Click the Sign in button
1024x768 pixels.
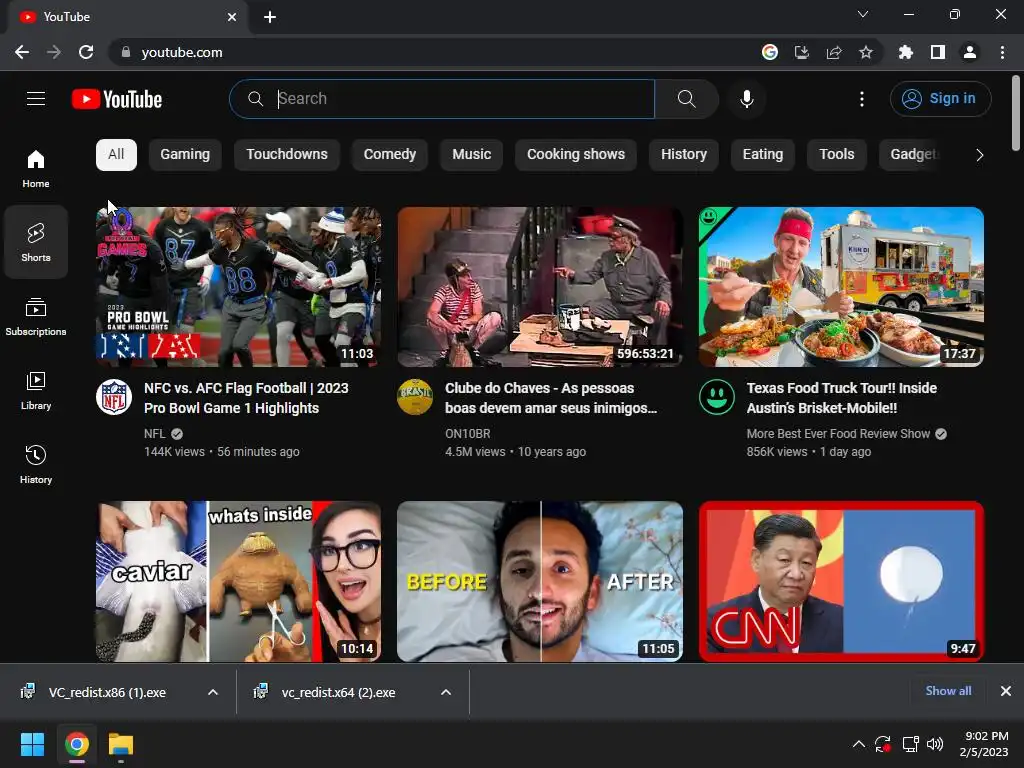[940, 99]
